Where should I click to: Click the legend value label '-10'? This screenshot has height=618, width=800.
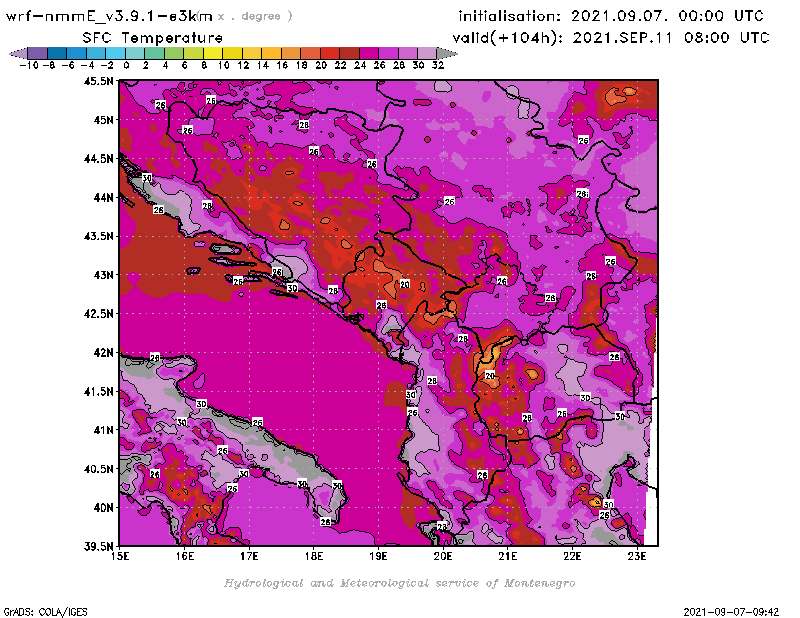coord(29,65)
